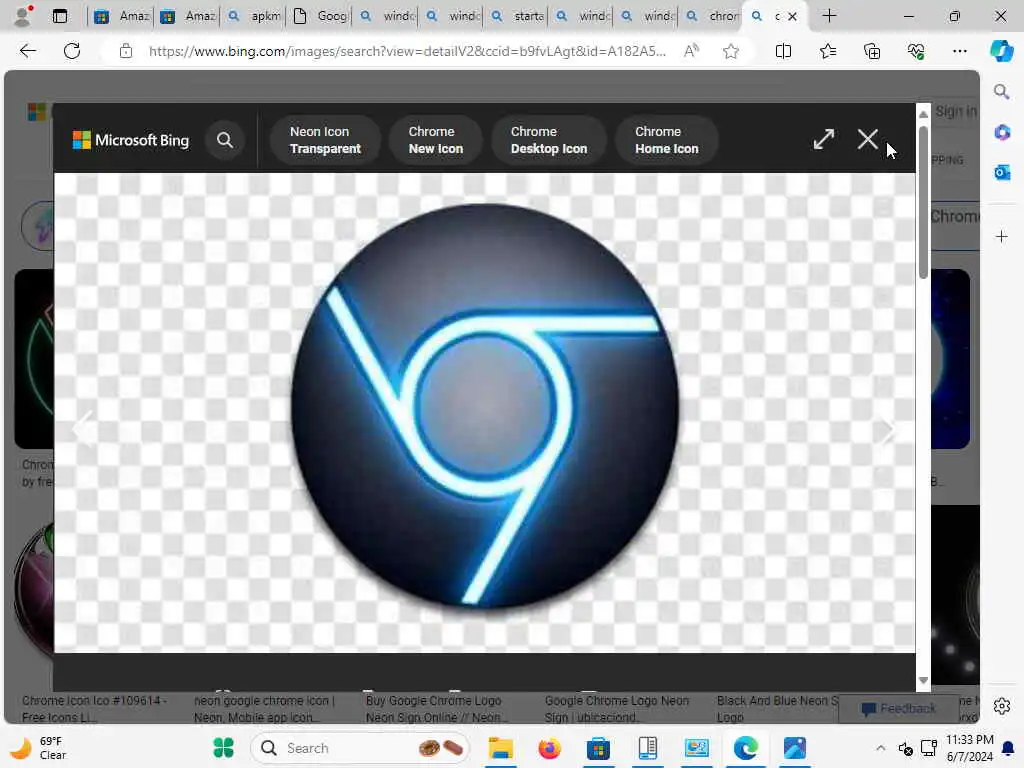Refresh the current page
Viewport: 1024px width, 768px height.
72,51
